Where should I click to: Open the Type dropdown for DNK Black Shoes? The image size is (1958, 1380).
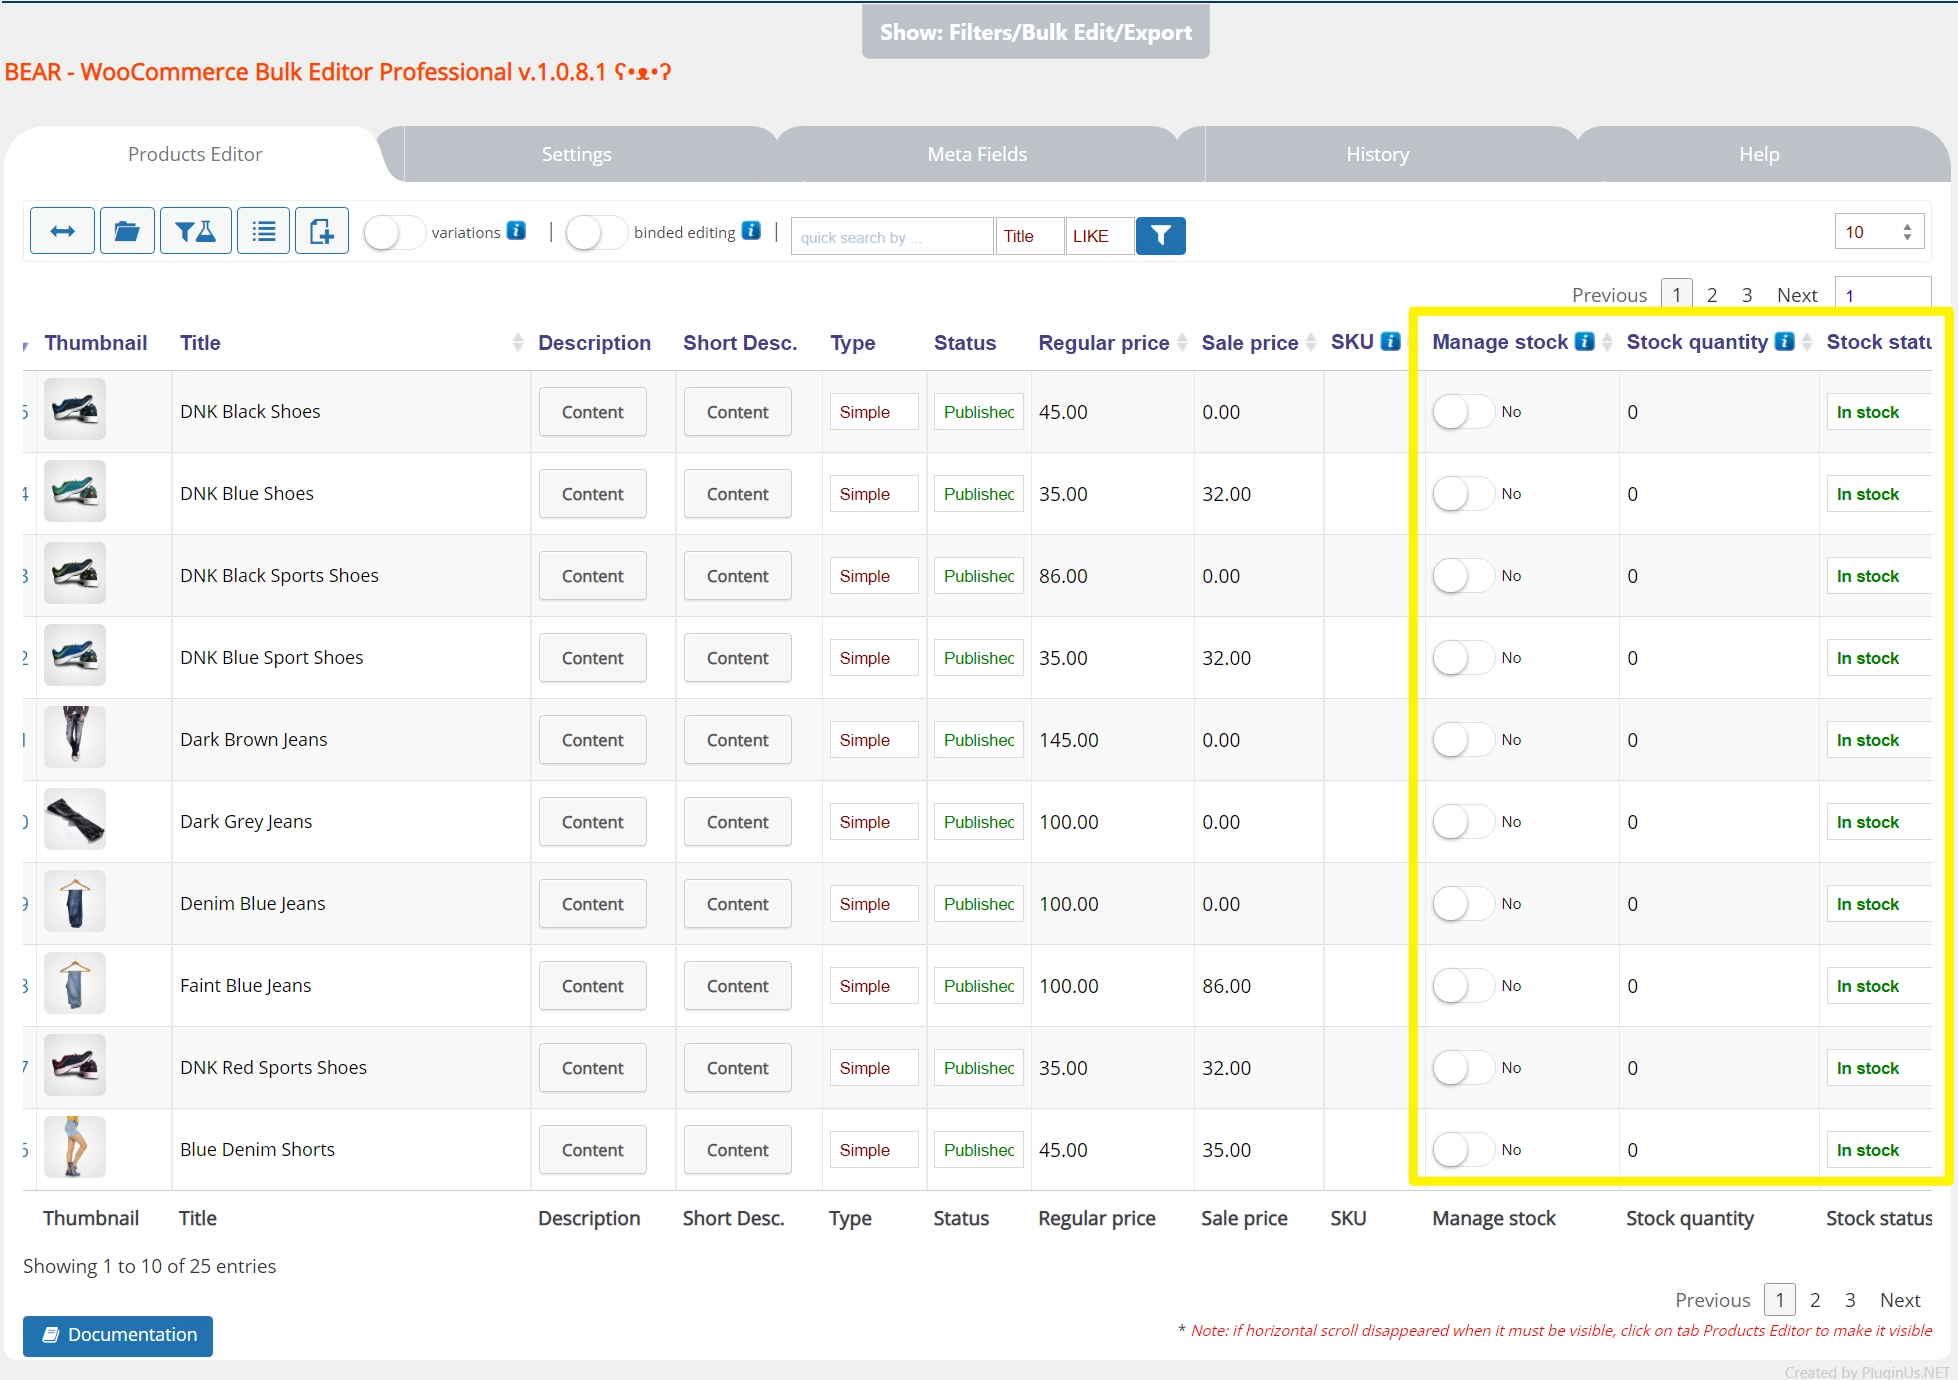tap(873, 412)
